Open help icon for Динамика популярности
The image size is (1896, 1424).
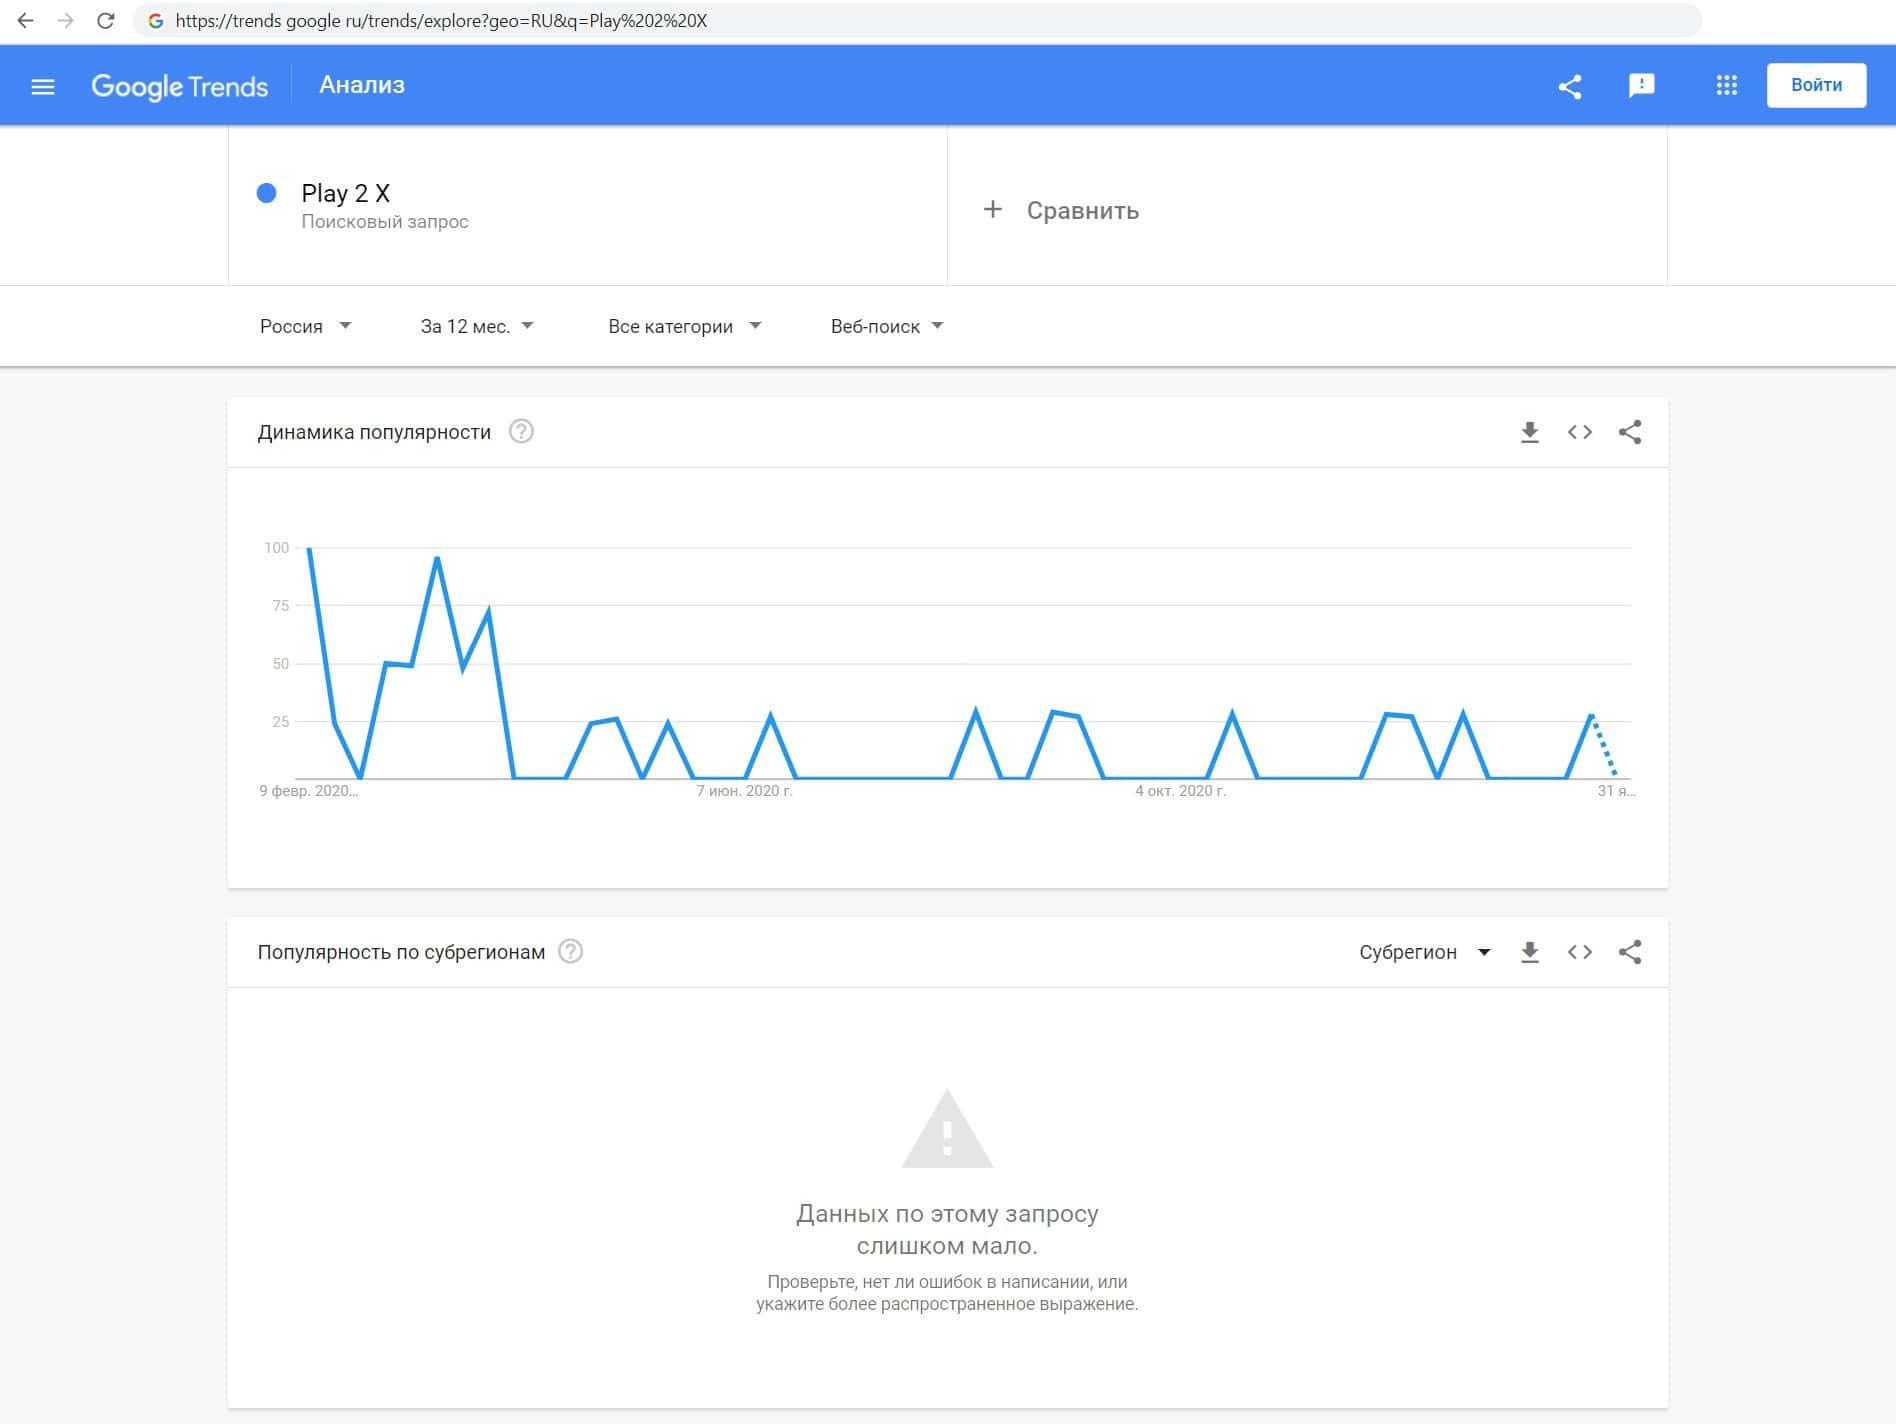point(521,431)
